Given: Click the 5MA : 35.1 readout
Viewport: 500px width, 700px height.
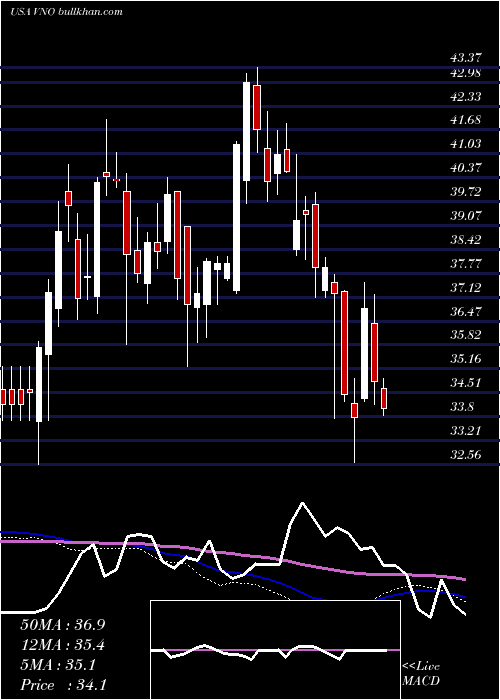Looking at the screenshot, I should pyautogui.click(x=58, y=665).
